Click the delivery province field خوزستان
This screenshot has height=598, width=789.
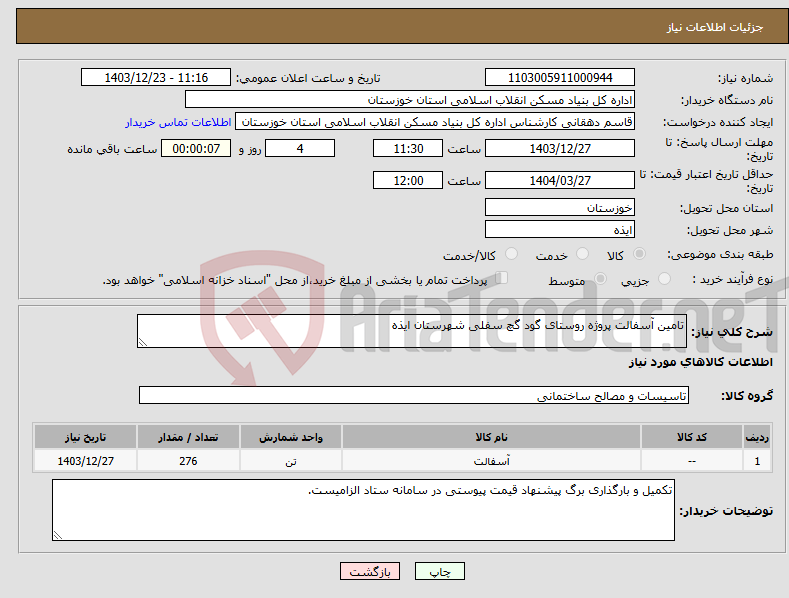[x=560, y=207]
